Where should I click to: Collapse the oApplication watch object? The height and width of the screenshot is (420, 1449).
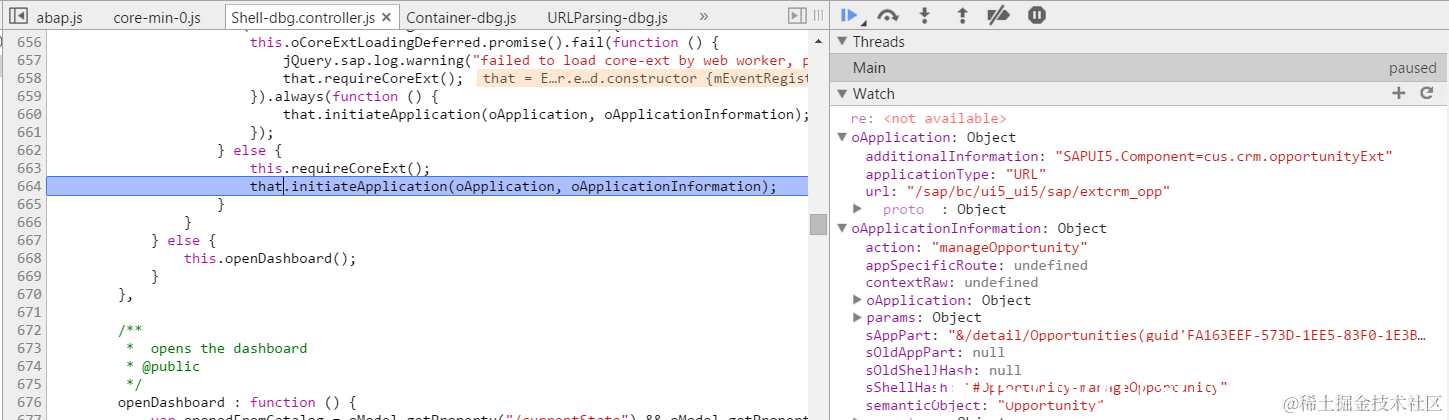(x=842, y=137)
